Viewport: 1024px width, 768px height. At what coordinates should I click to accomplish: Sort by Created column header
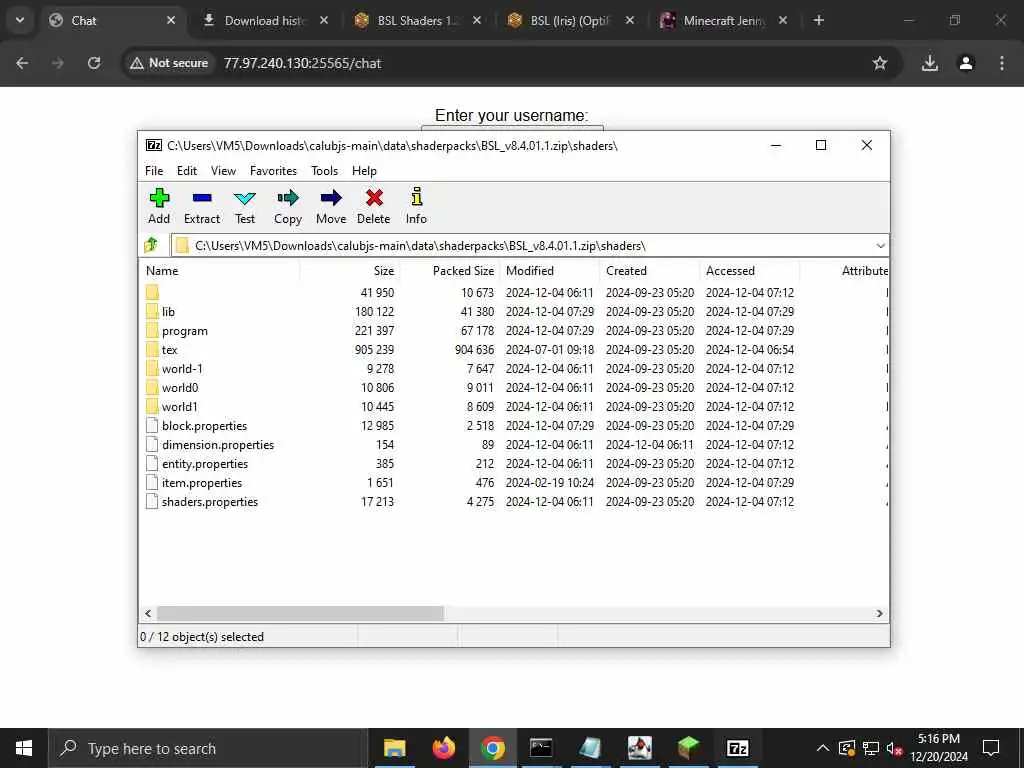[650, 270]
